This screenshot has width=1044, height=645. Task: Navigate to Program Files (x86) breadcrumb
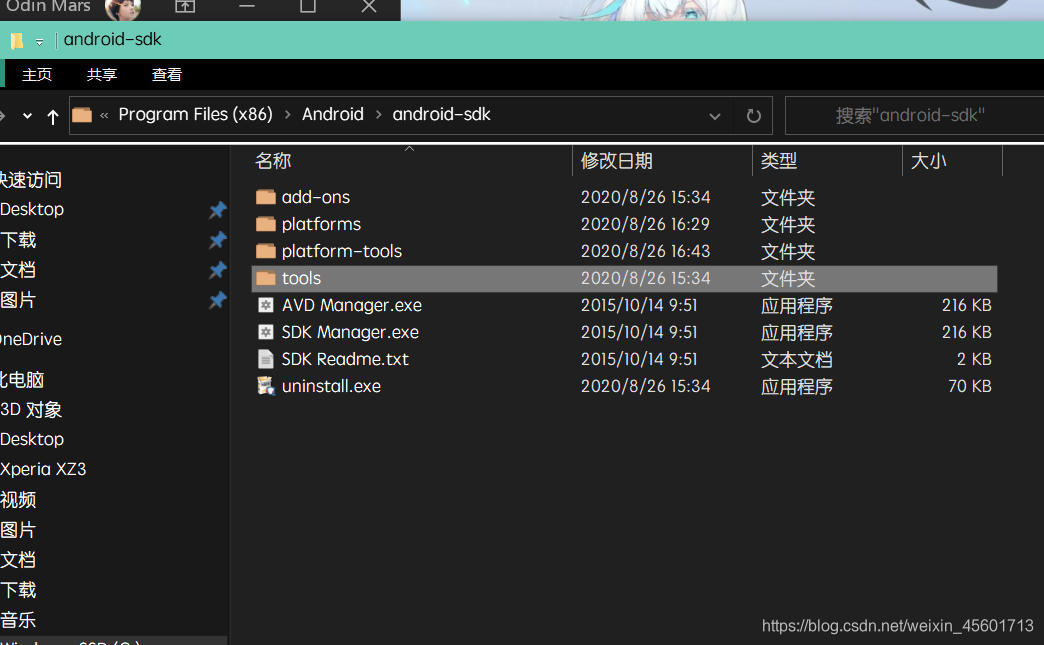(x=196, y=114)
